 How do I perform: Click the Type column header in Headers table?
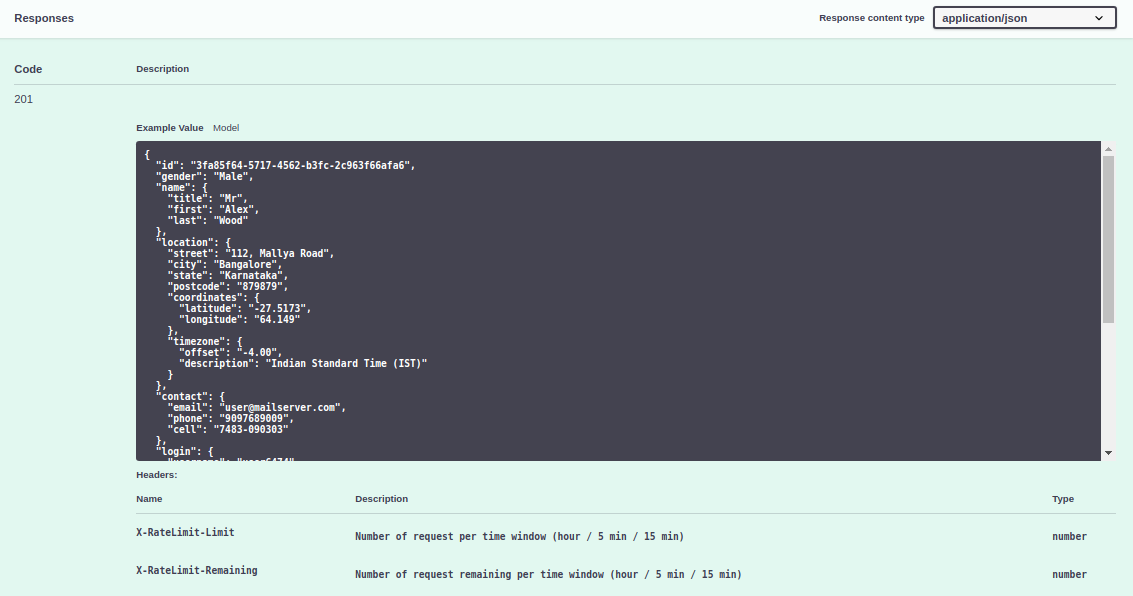pyautogui.click(x=1062, y=499)
